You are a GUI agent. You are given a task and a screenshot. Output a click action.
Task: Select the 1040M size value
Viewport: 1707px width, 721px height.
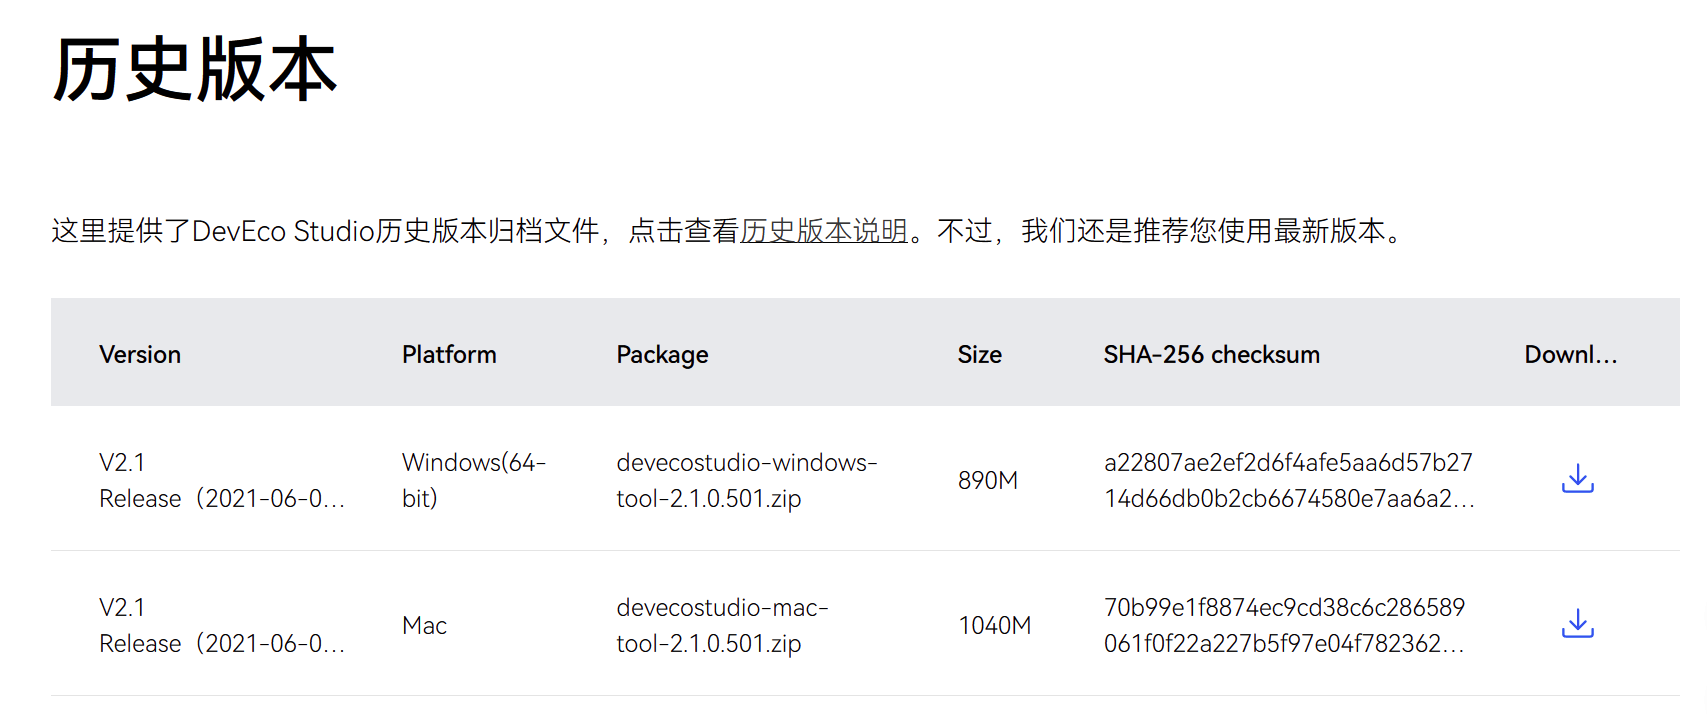click(994, 626)
